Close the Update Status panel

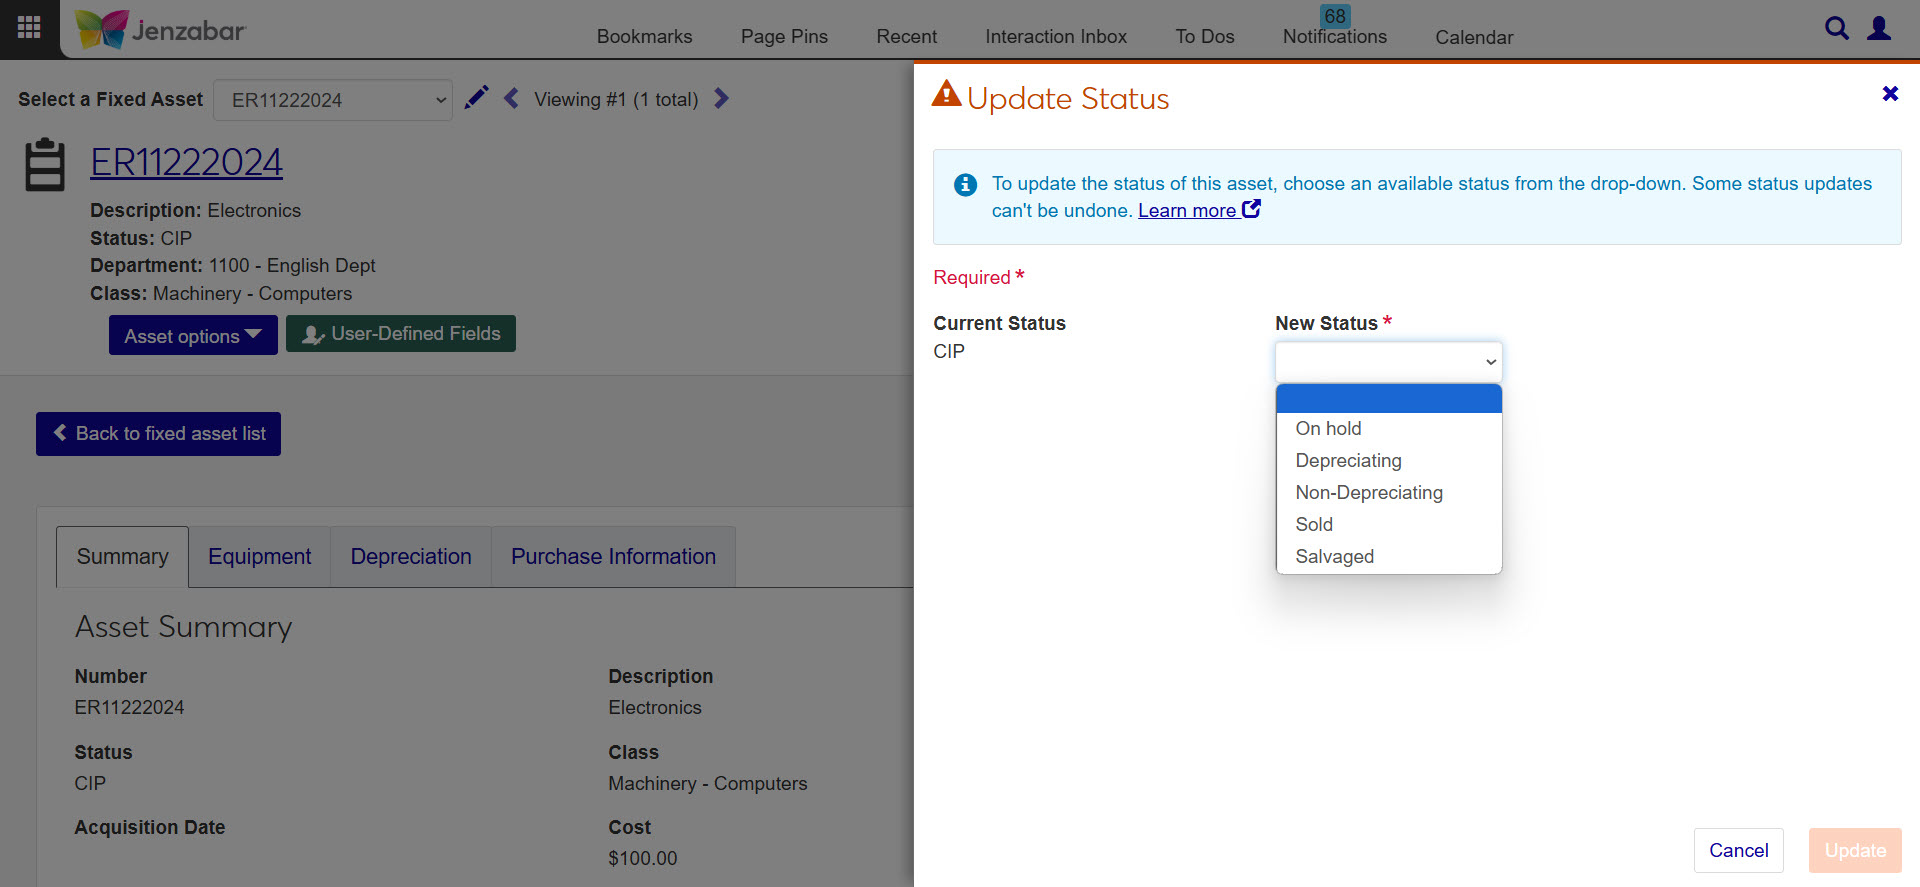coord(1889,94)
